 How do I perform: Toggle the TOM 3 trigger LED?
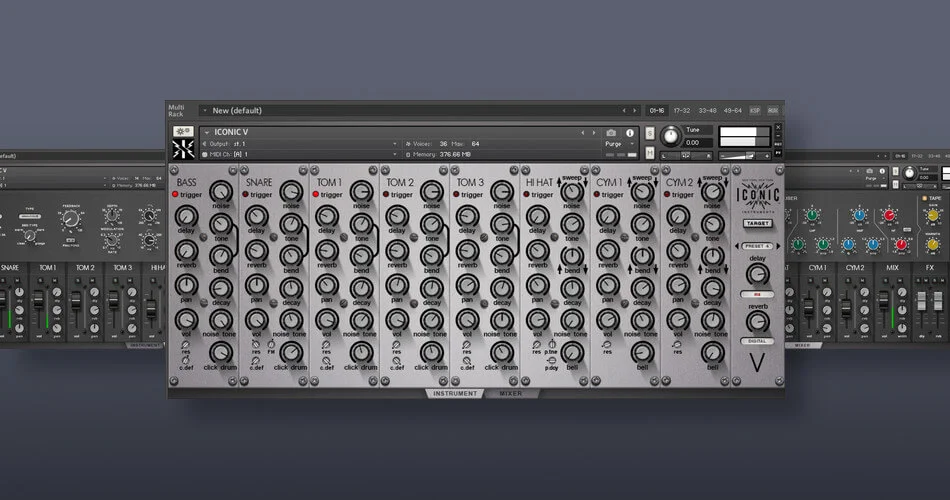[456, 195]
